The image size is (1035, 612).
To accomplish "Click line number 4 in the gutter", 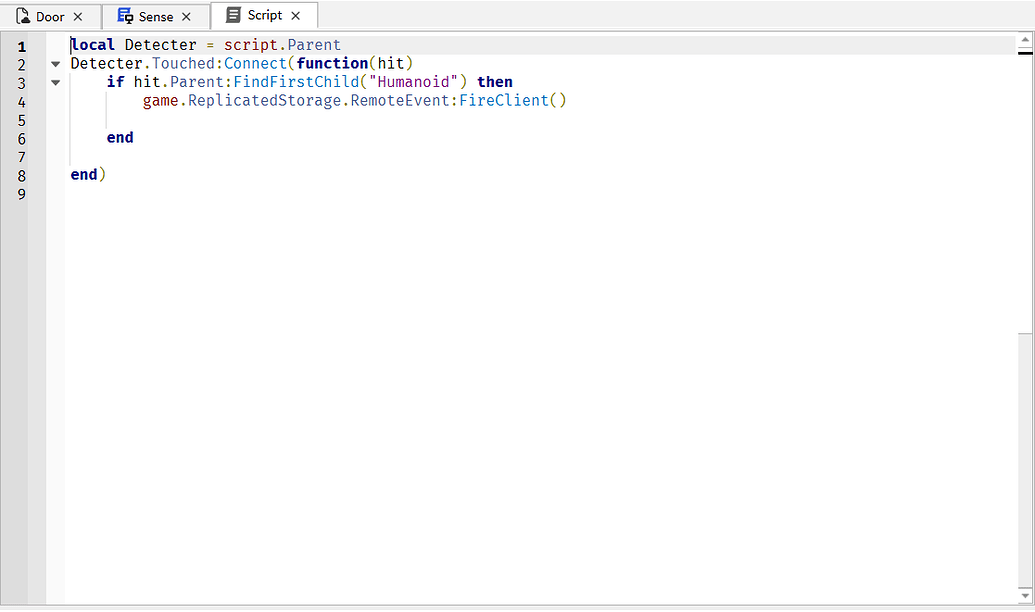I will (21, 101).
